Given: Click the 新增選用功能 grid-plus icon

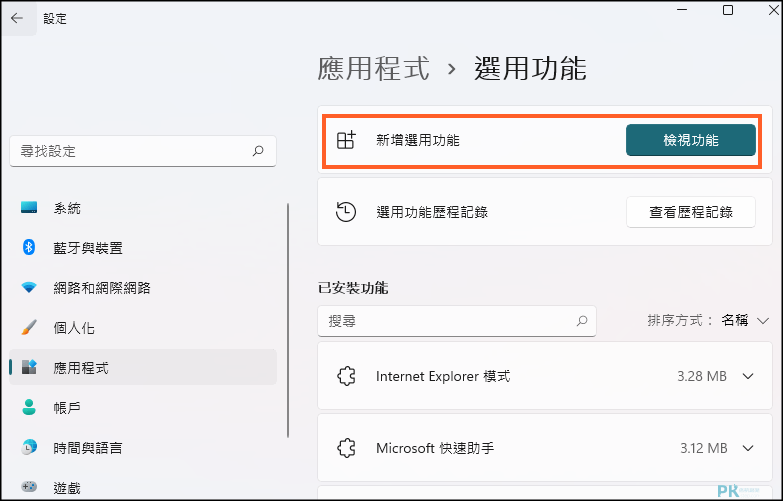Looking at the screenshot, I should (x=346, y=140).
